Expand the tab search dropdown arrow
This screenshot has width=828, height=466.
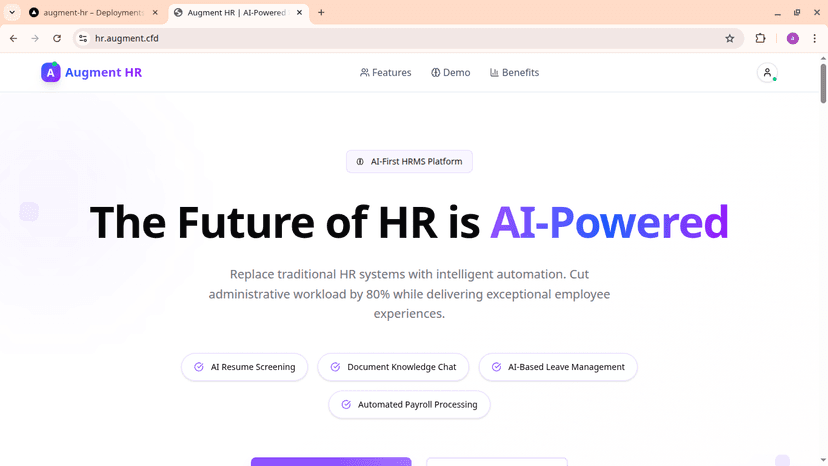point(10,12)
